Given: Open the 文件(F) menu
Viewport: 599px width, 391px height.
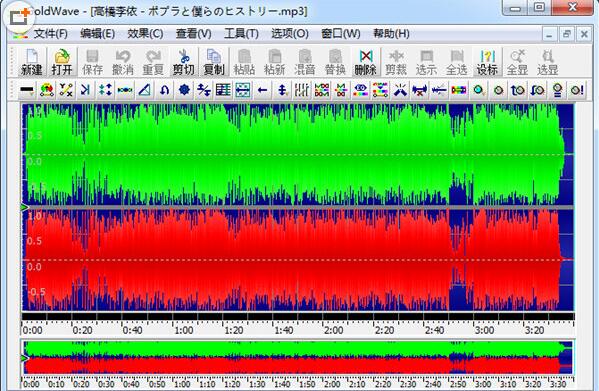Looking at the screenshot, I should click(50, 34).
